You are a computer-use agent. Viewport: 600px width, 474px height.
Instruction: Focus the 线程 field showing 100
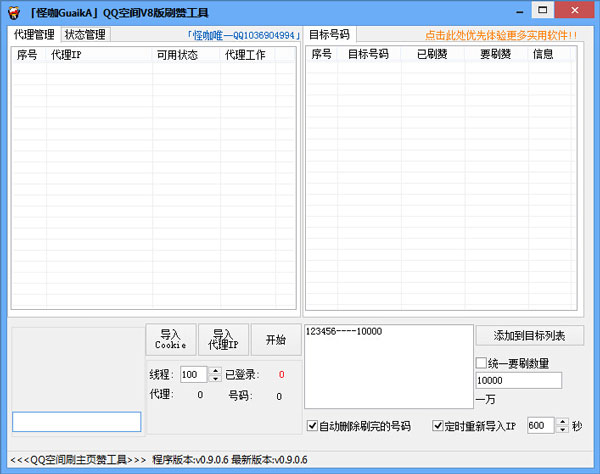coord(194,374)
